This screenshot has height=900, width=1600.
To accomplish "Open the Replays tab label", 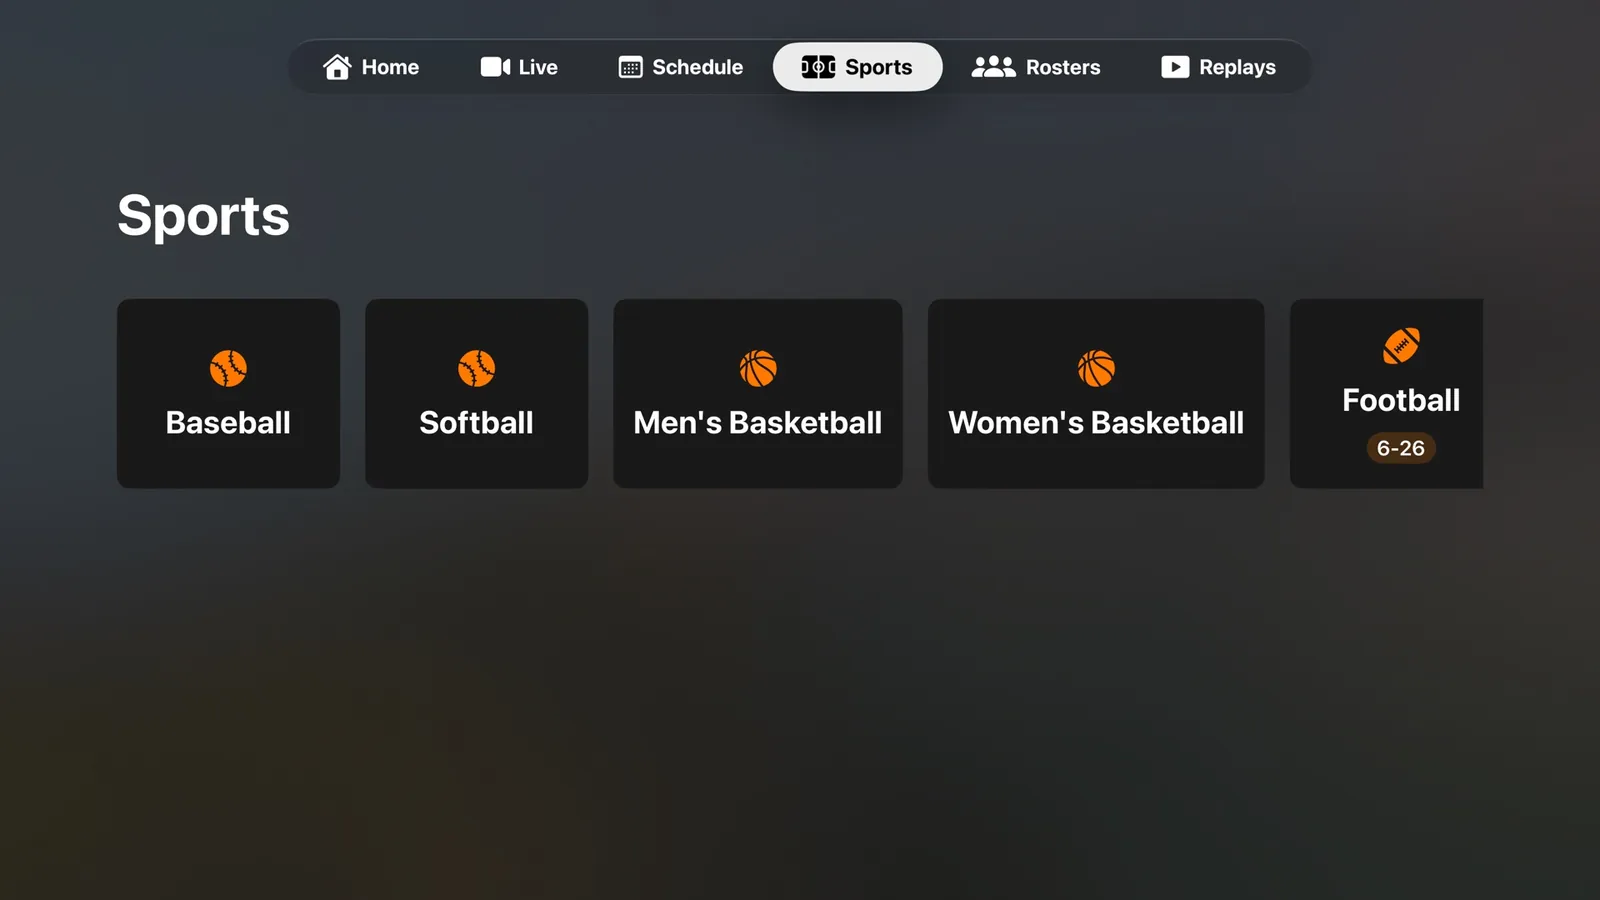I will [1237, 67].
